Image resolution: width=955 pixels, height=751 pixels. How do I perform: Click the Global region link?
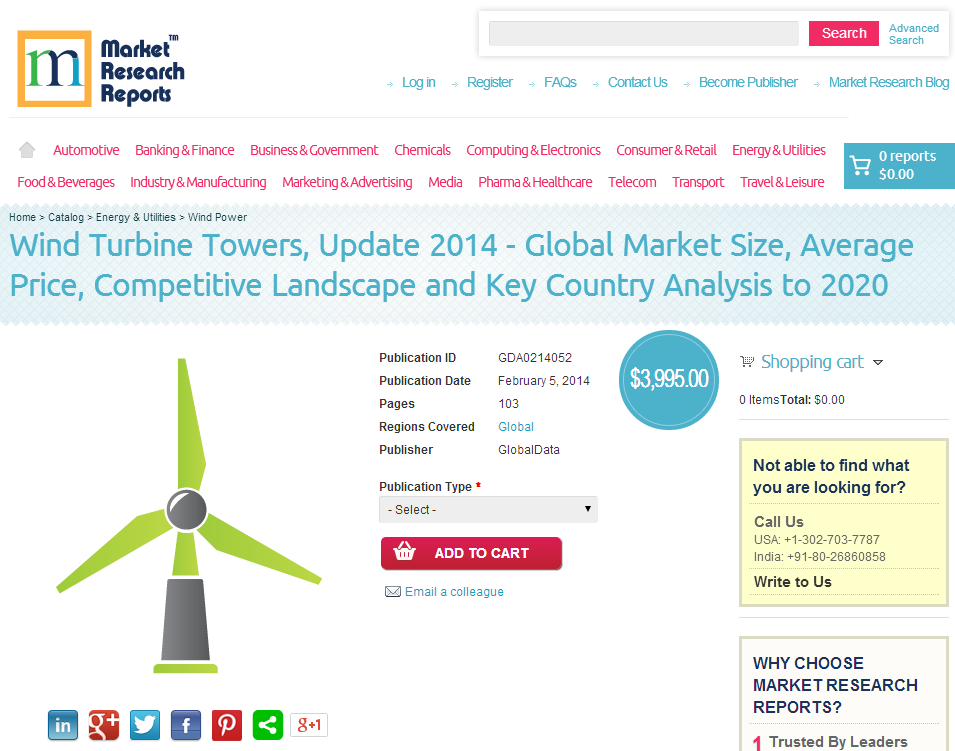(516, 427)
